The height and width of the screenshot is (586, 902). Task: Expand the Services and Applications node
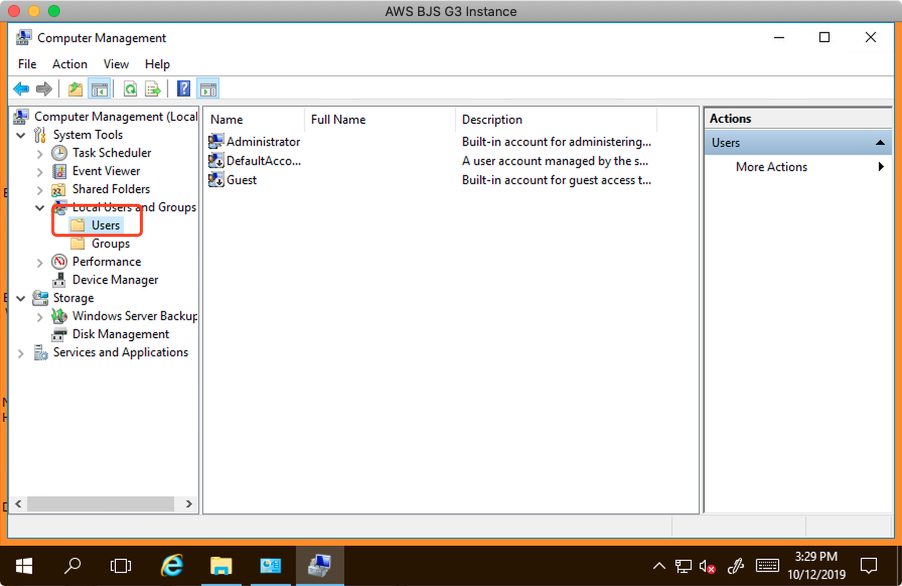[x=21, y=353]
